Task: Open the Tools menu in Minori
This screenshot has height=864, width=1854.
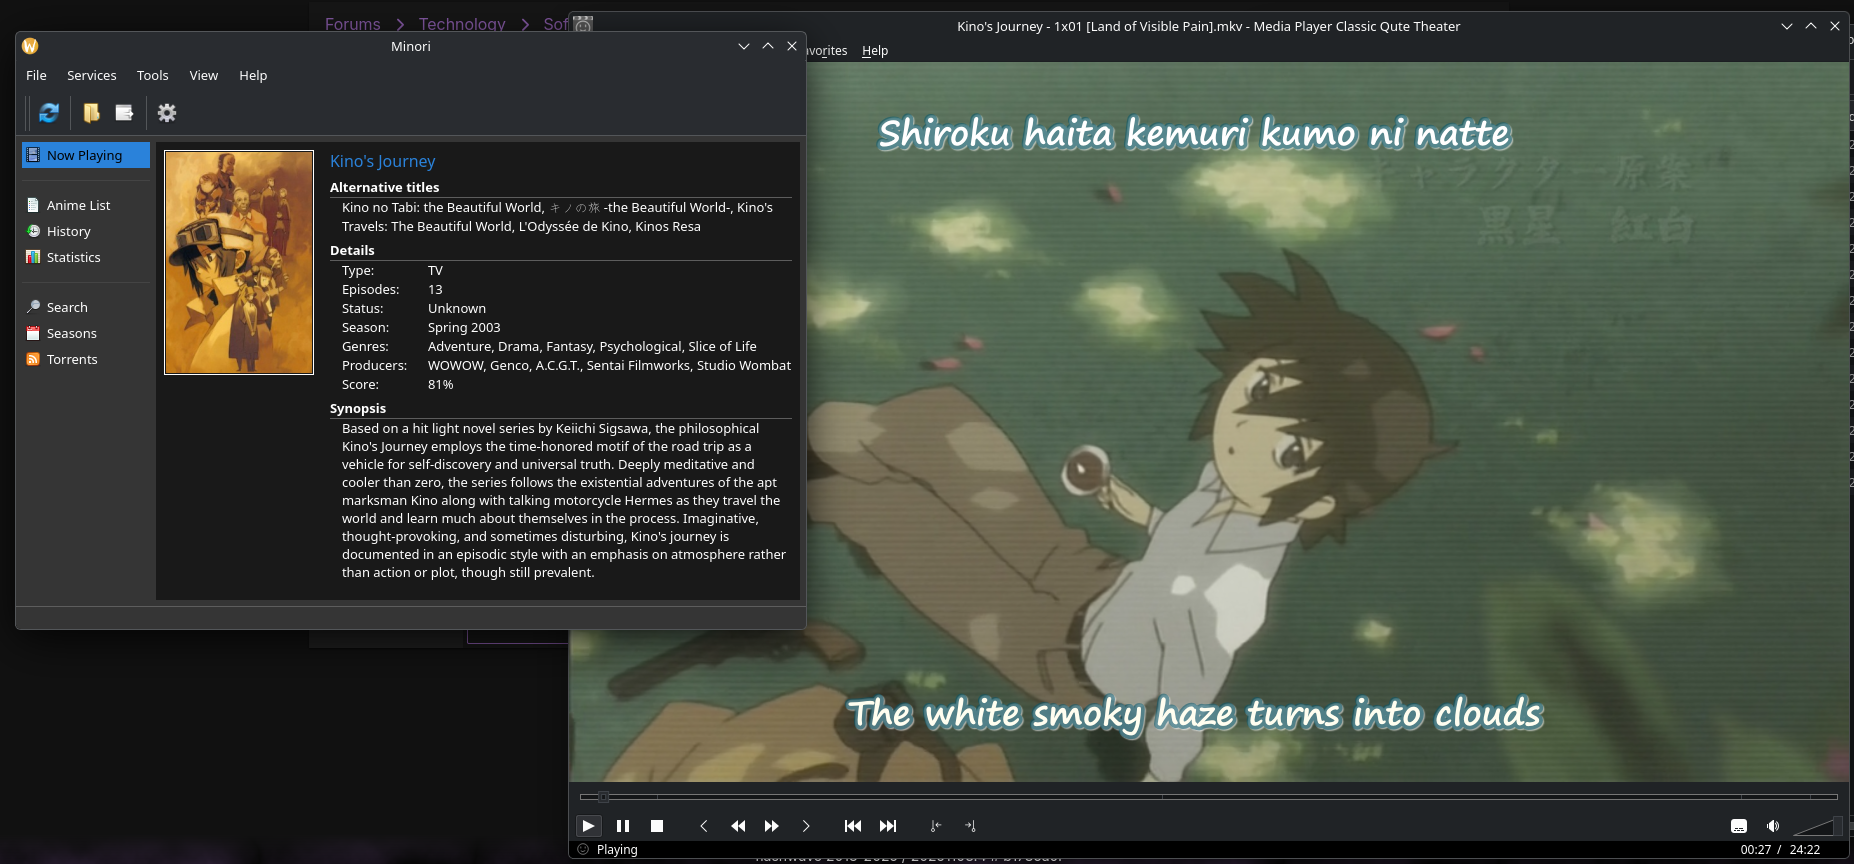Action: click(x=152, y=75)
